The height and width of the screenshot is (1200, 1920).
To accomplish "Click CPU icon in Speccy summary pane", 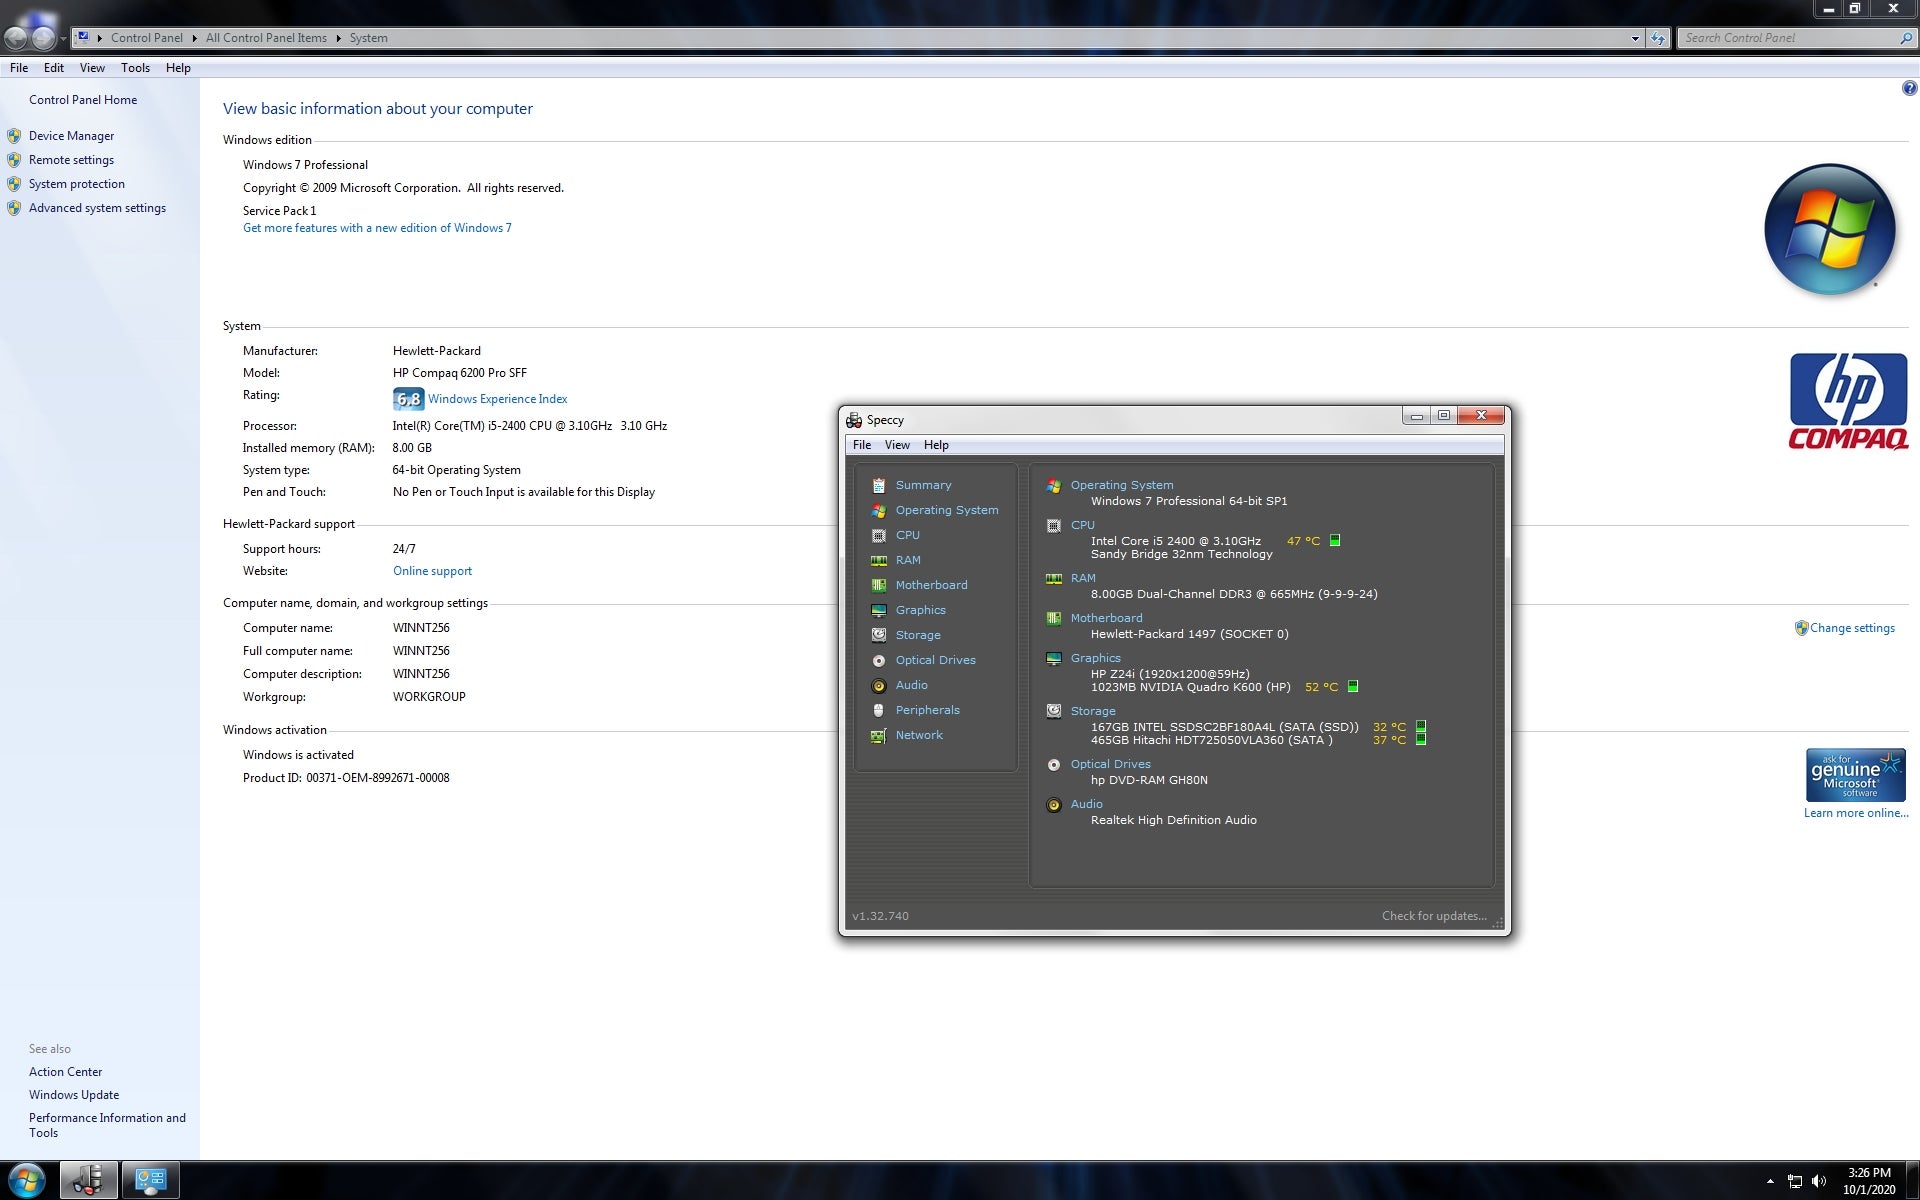I will [1053, 525].
